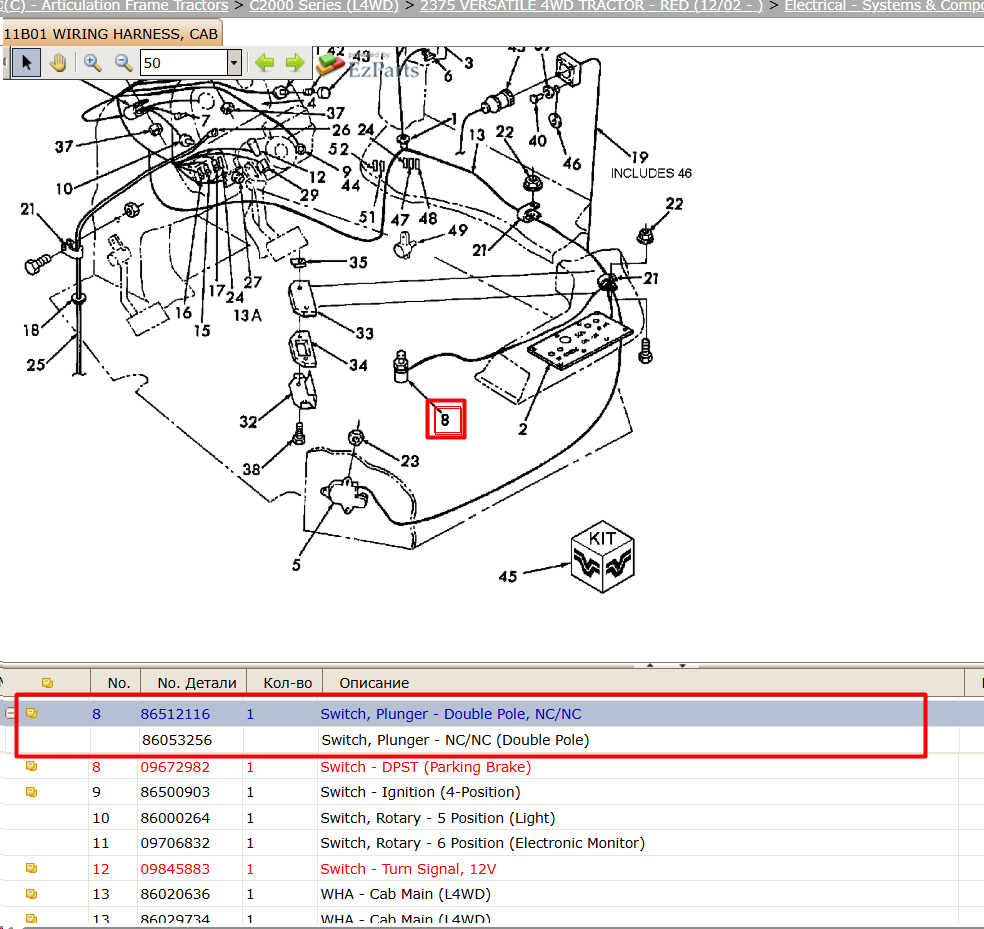Screen dimensions: 984x929
Task: Click callout number 10 in diagram
Action: click(64, 189)
